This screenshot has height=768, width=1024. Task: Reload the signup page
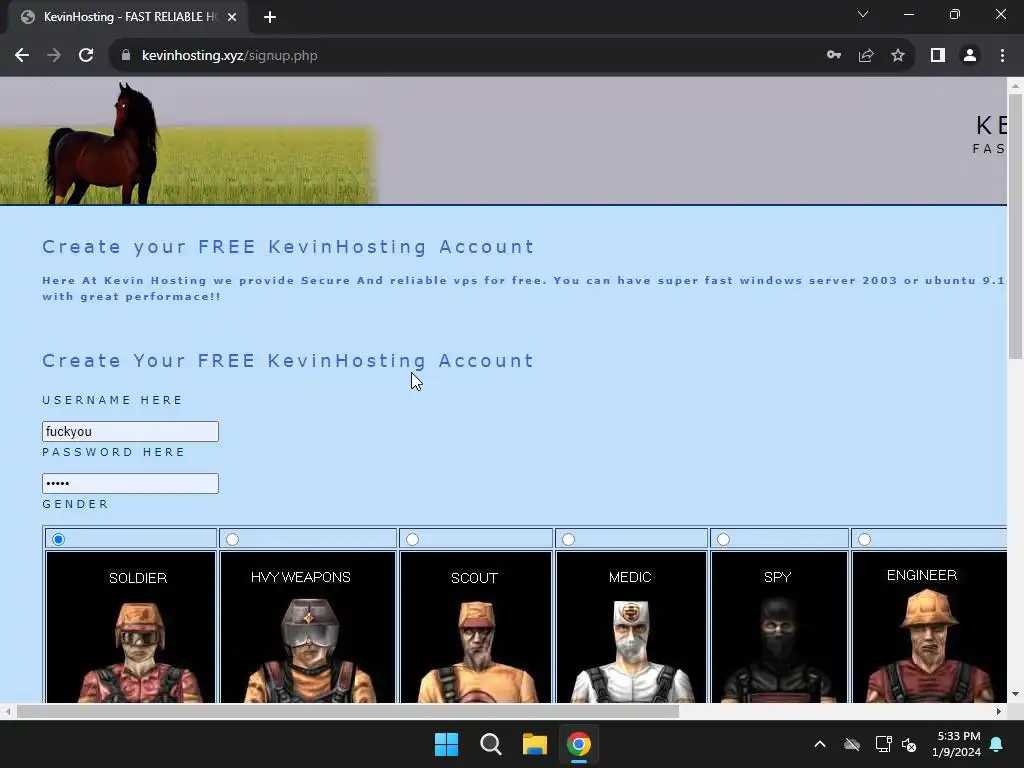pyautogui.click(x=86, y=56)
